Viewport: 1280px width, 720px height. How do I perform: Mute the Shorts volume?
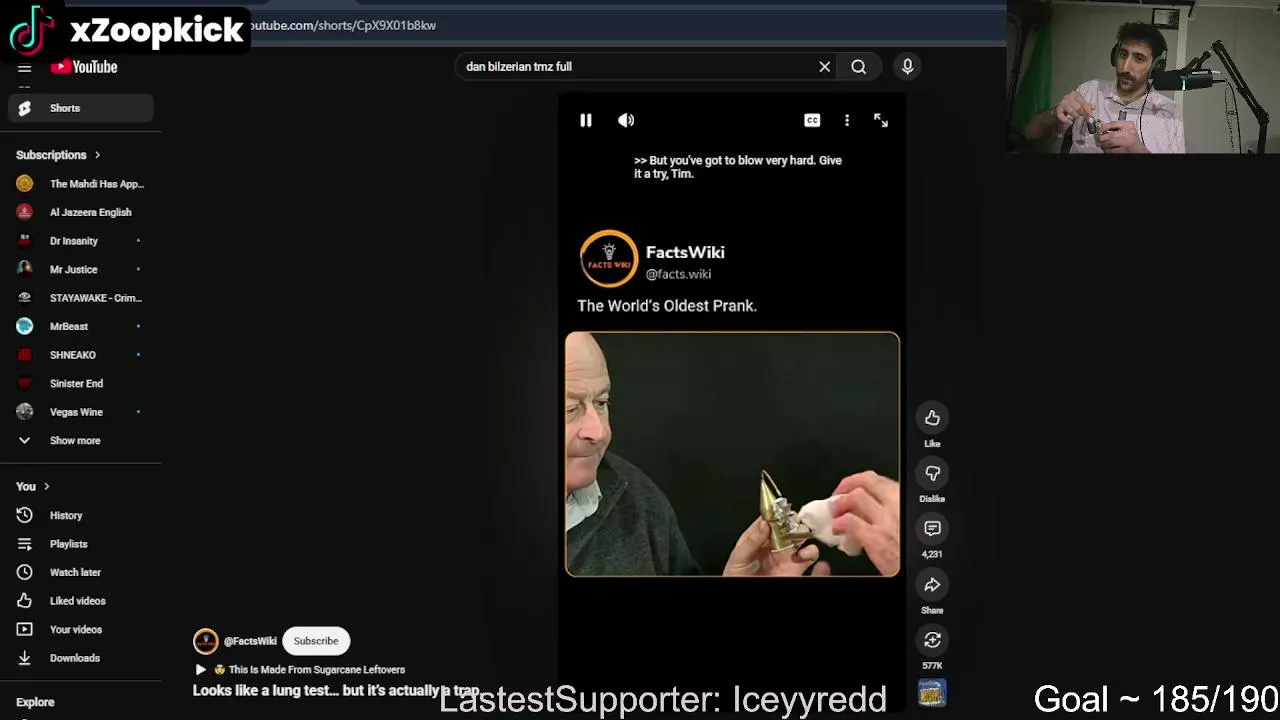coord(626,120)
